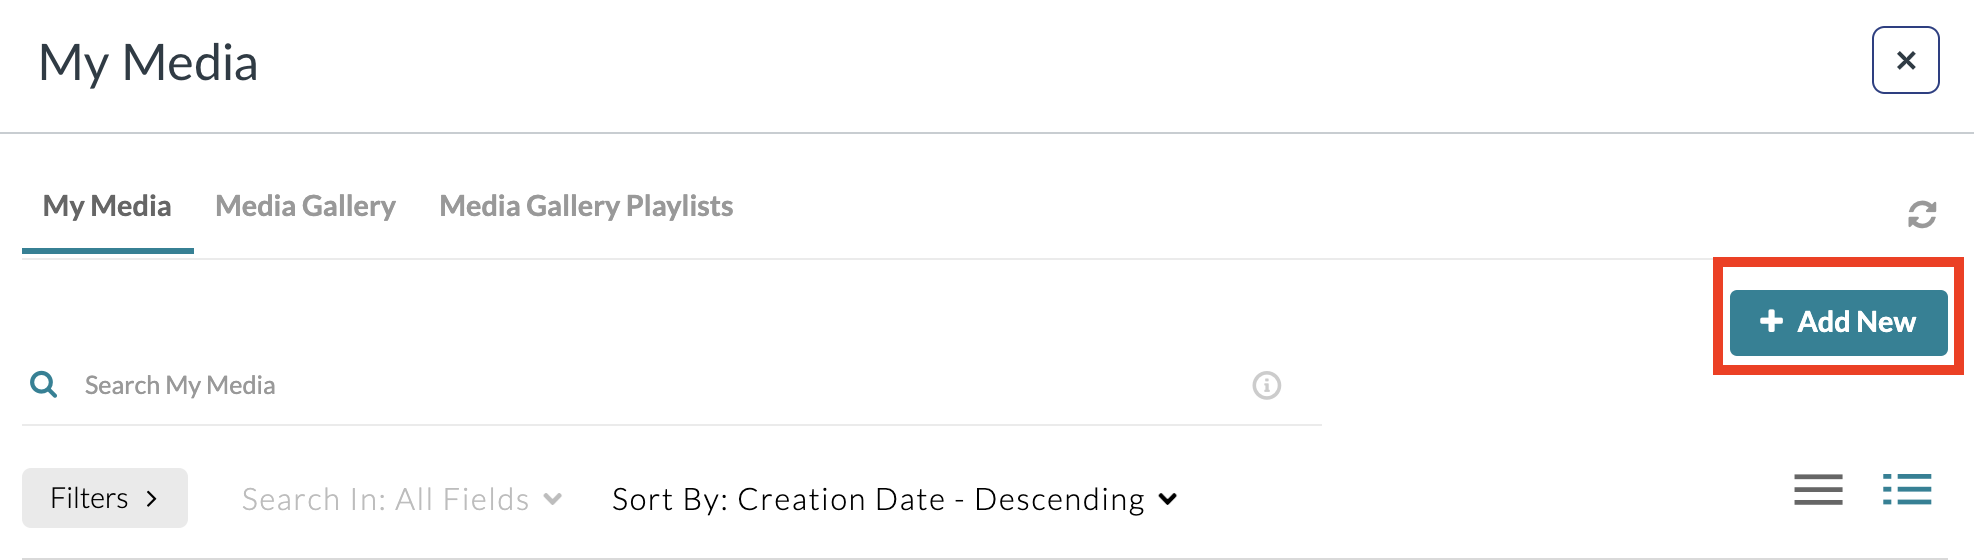Switch to the Media Gallery tab
Image resolution: width=1974 pixels, height=560 pixels.
point(305,206)
